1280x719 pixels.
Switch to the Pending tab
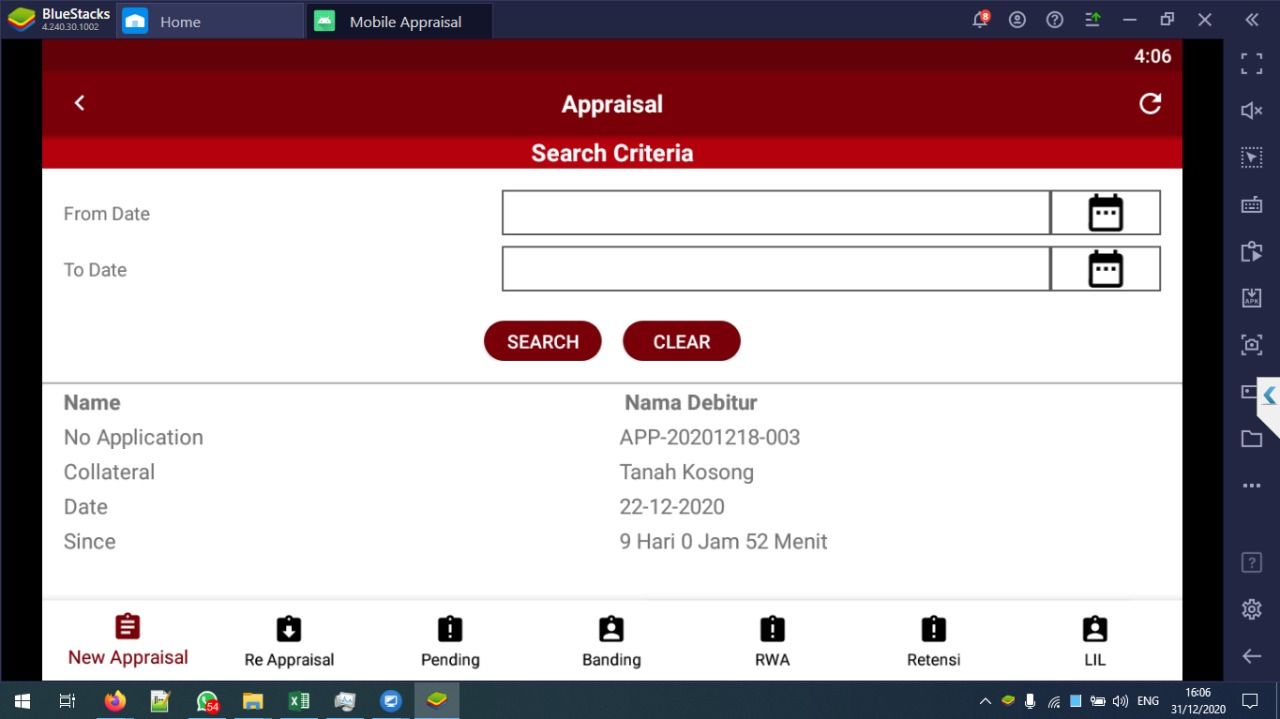click(x=450, y=642)
